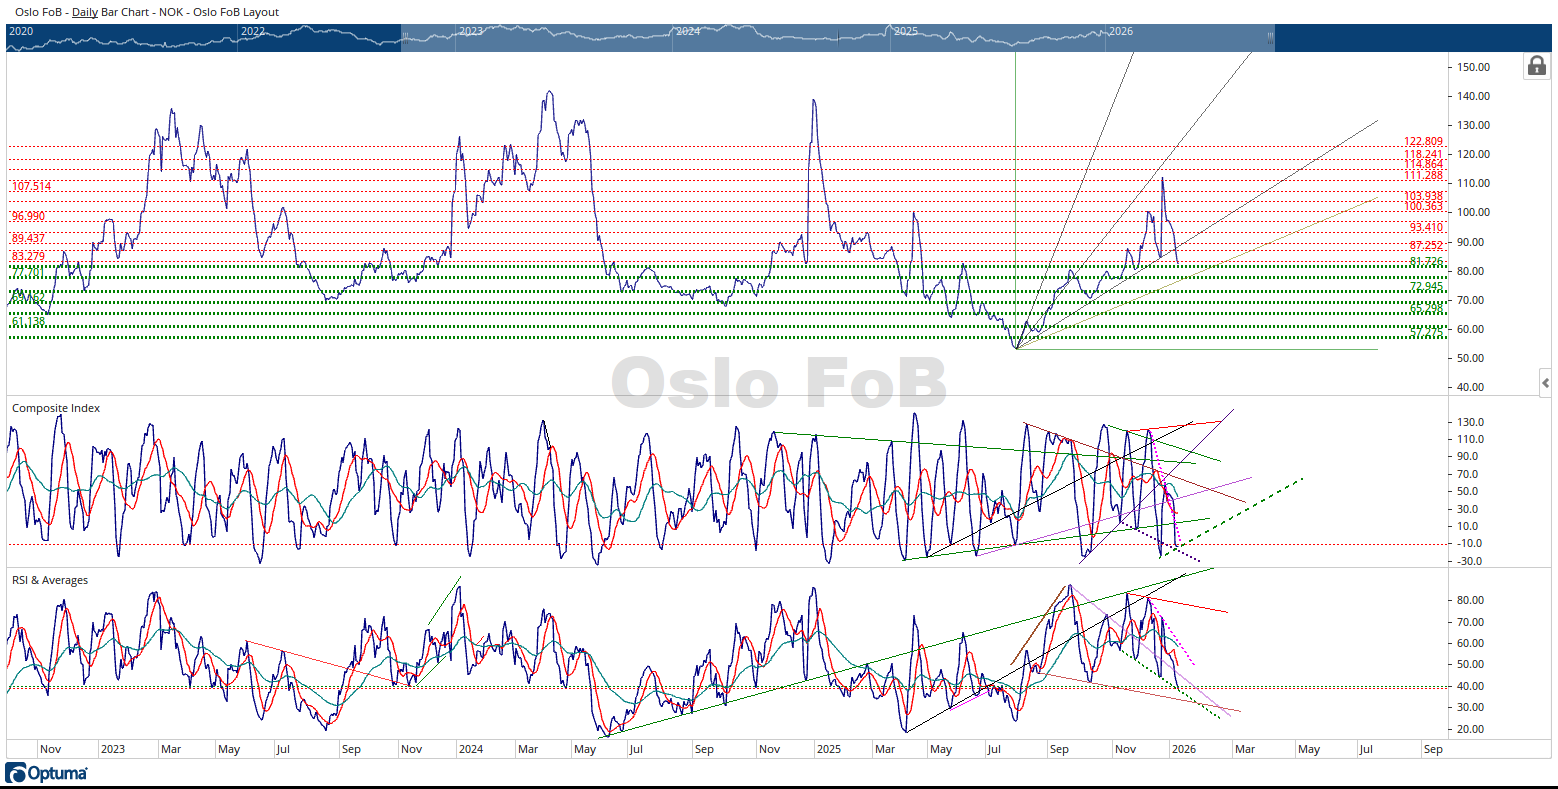Click 80.00 on the RSI scale
Screen dimensions: 1558x789
point(1470,600)
